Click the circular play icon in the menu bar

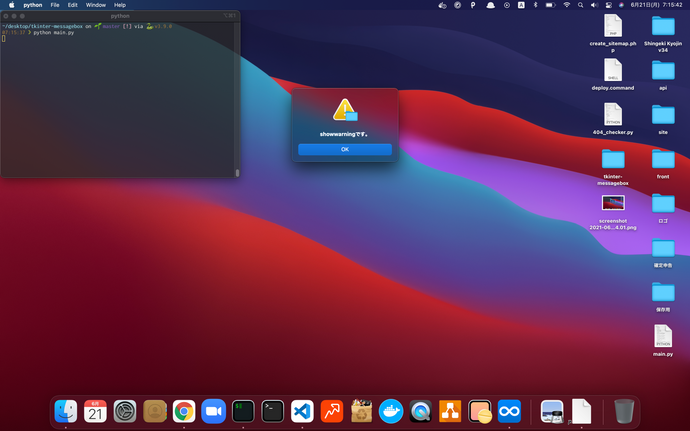click(506, 5)
